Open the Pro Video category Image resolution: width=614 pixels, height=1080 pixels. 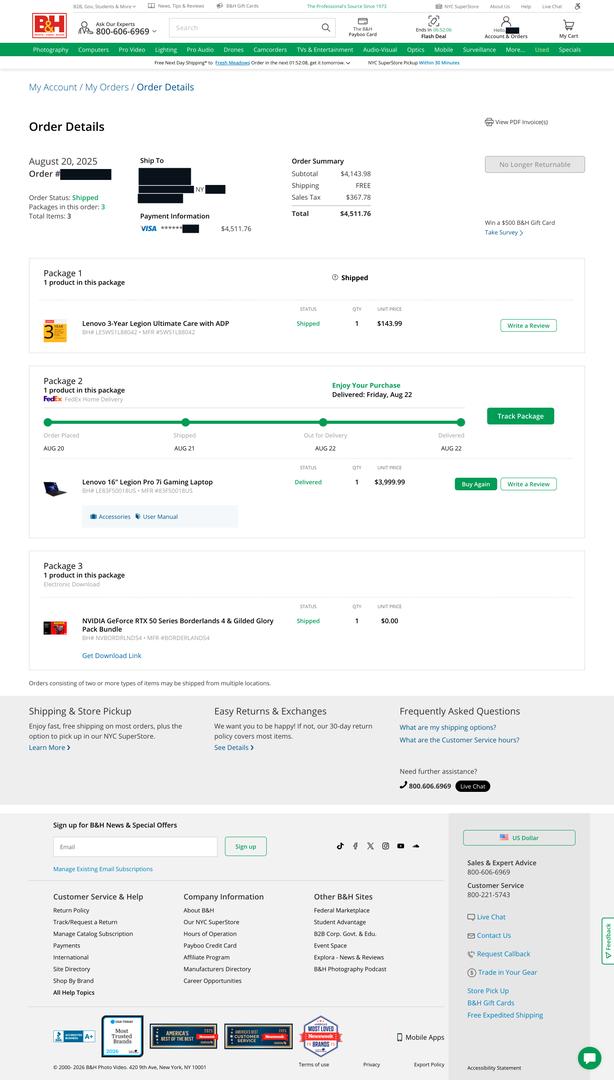pos(132,50)
